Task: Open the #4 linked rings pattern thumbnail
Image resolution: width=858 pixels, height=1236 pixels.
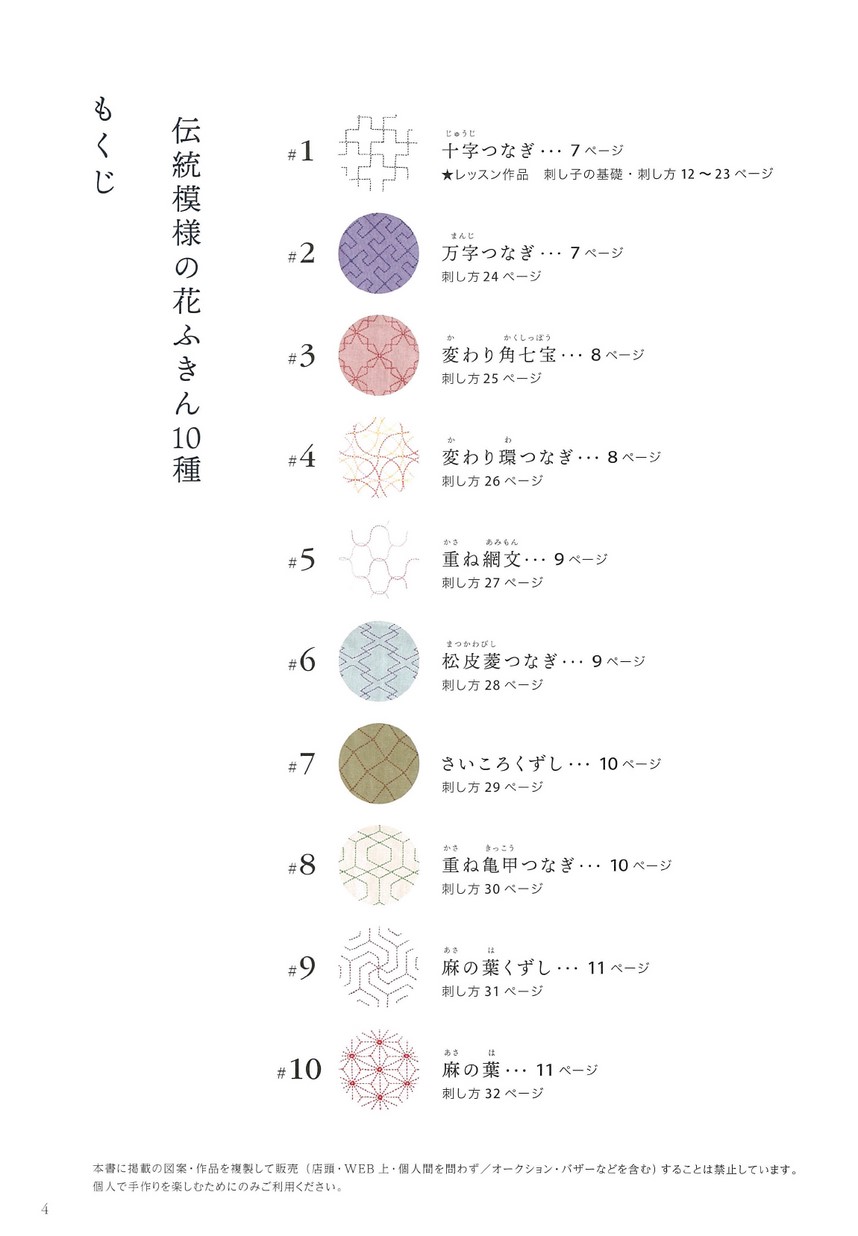Action: (378, 458)
